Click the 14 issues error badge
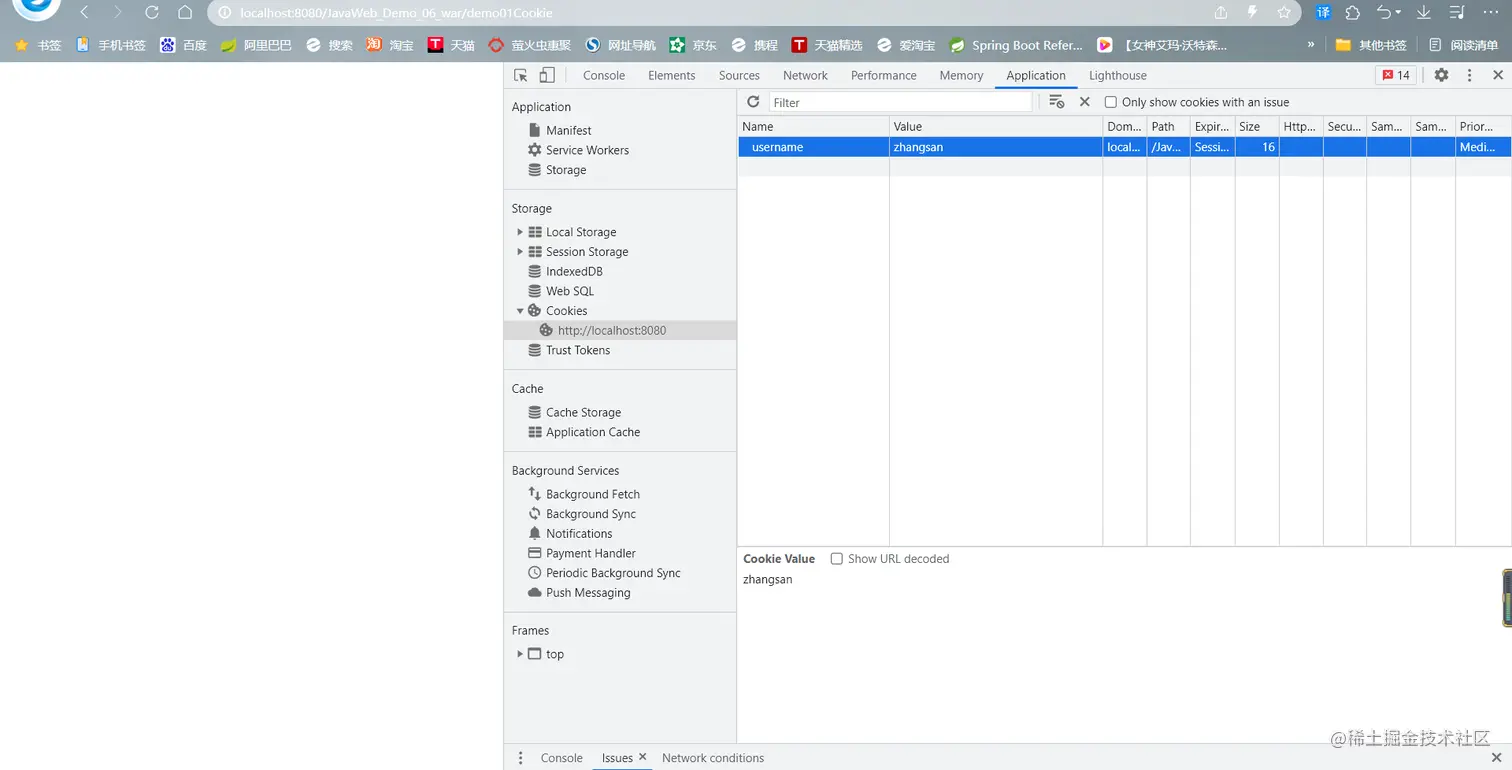 [1395, 75]
